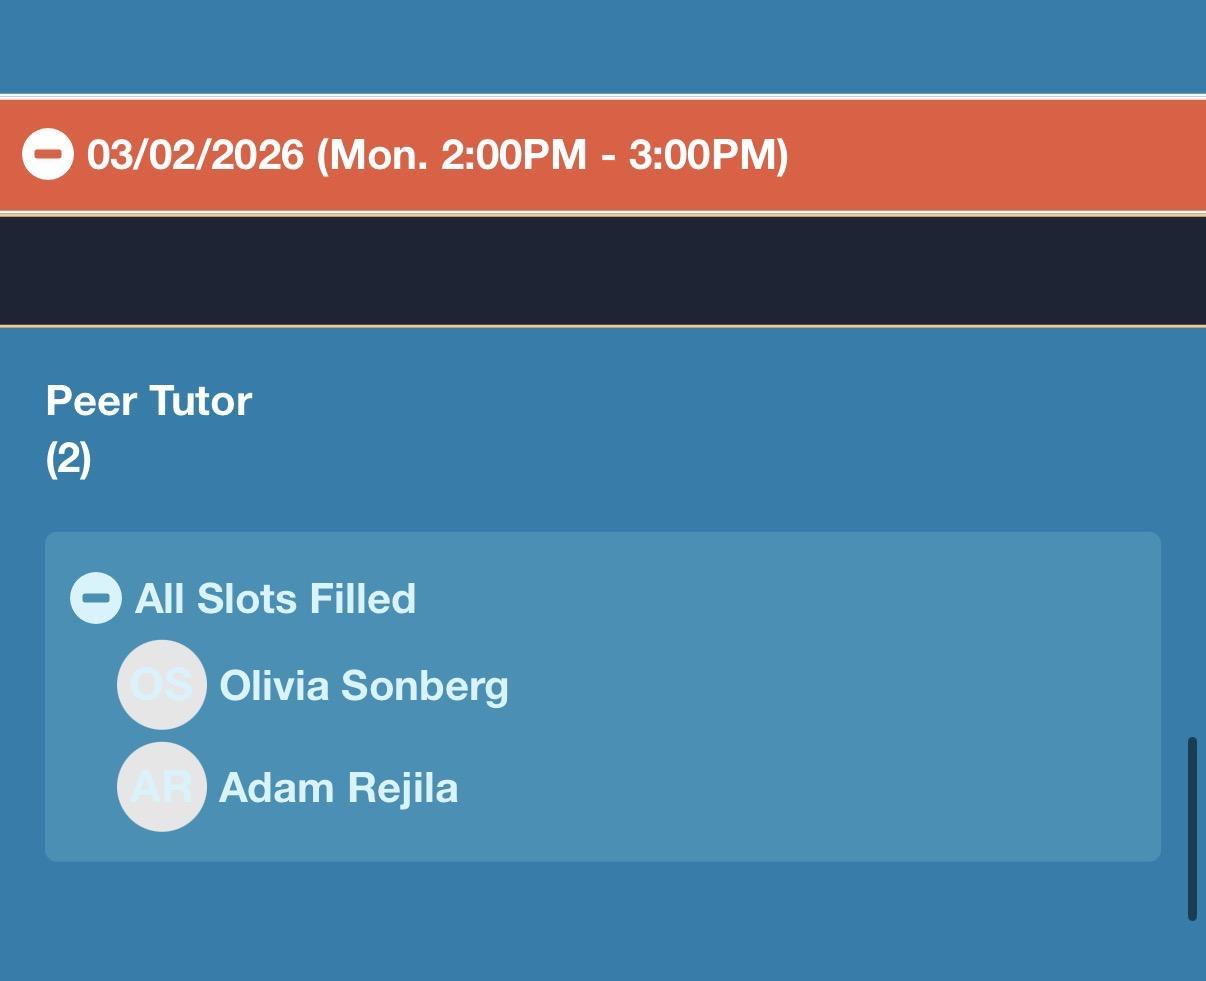Viewport: 1206px width, 981px height.
Task: Open Olivia Sonberg's name link
Action: [364, 686]
